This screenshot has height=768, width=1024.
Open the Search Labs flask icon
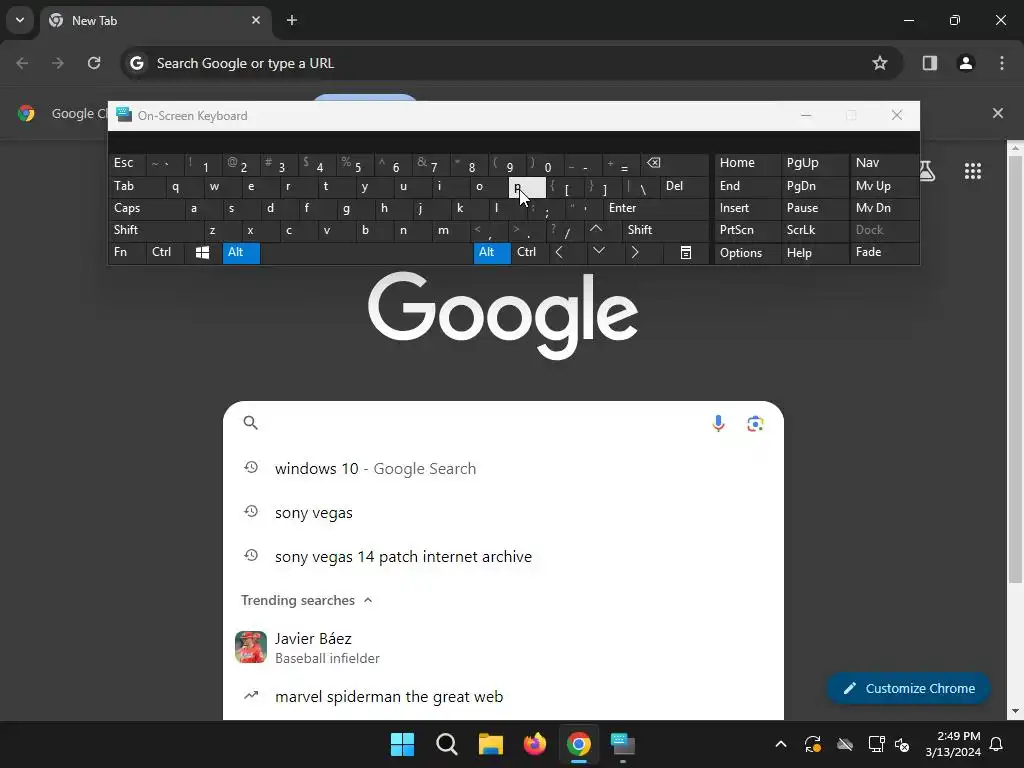pos(926,171)
